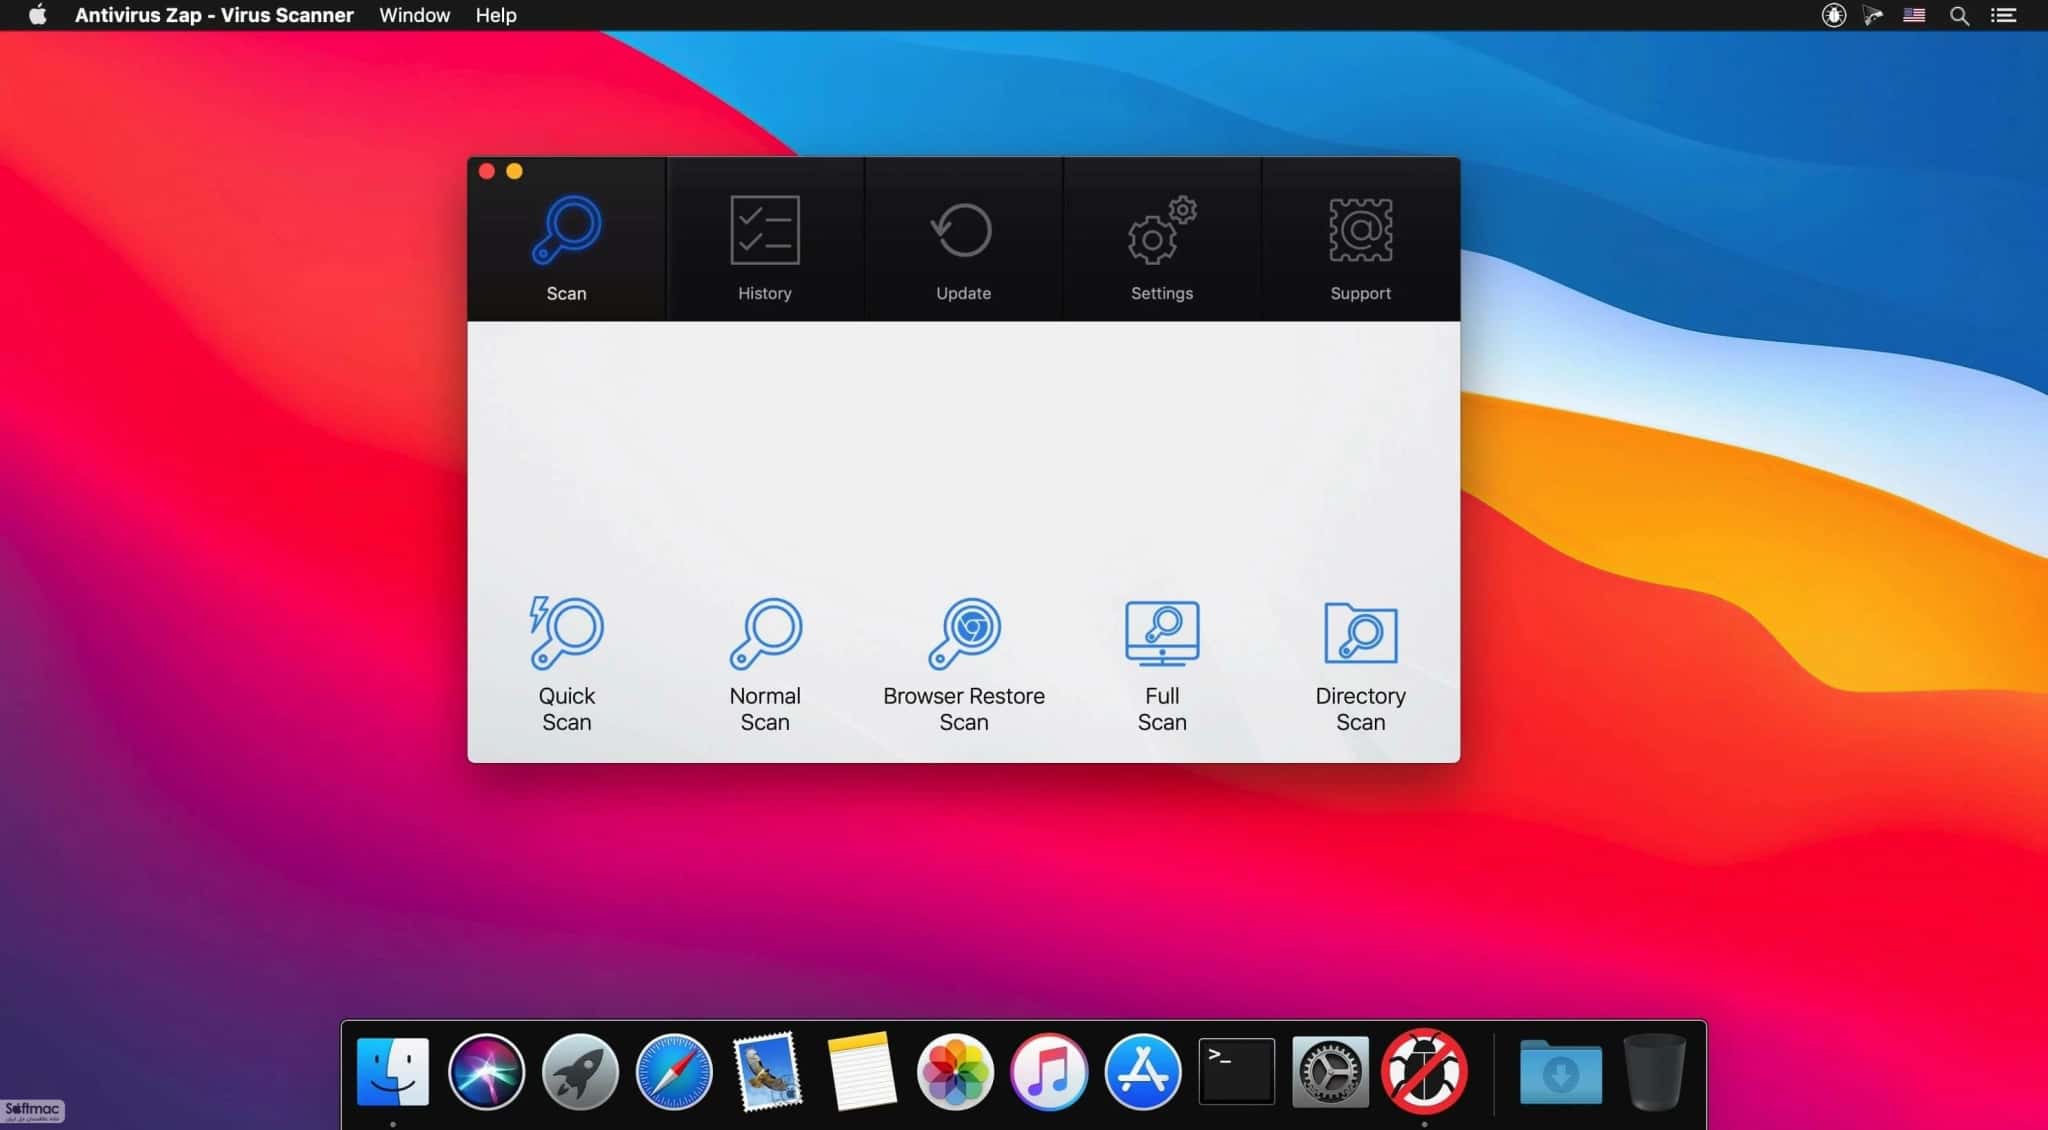Open the Apple menu

37,15
